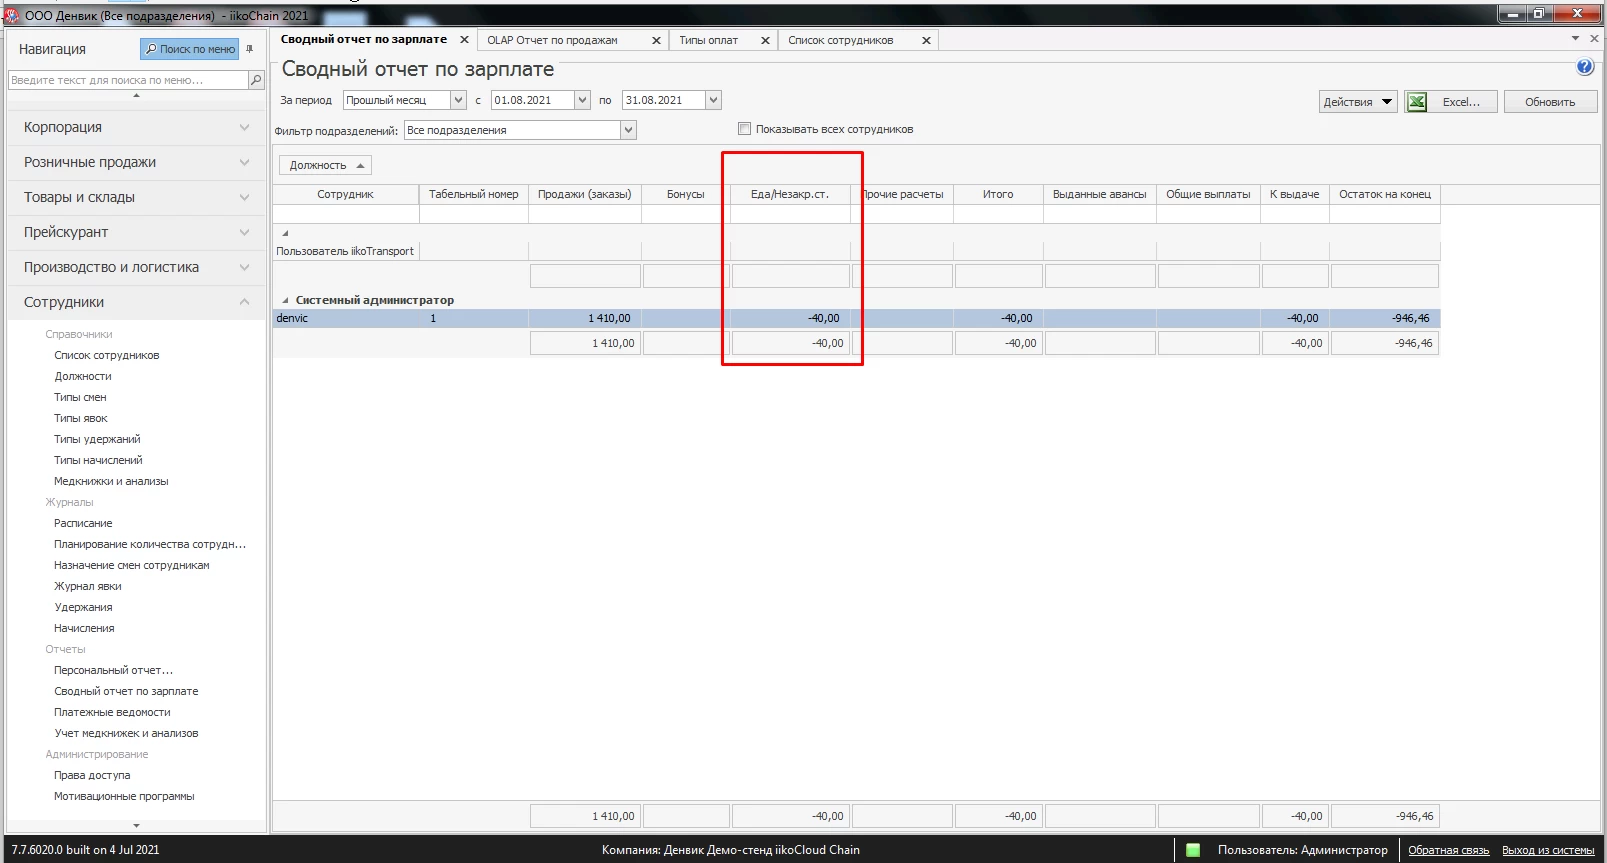Close the Типы оплат tab
The width and height of the screenshot is (1607, 863).
point(765,41)
